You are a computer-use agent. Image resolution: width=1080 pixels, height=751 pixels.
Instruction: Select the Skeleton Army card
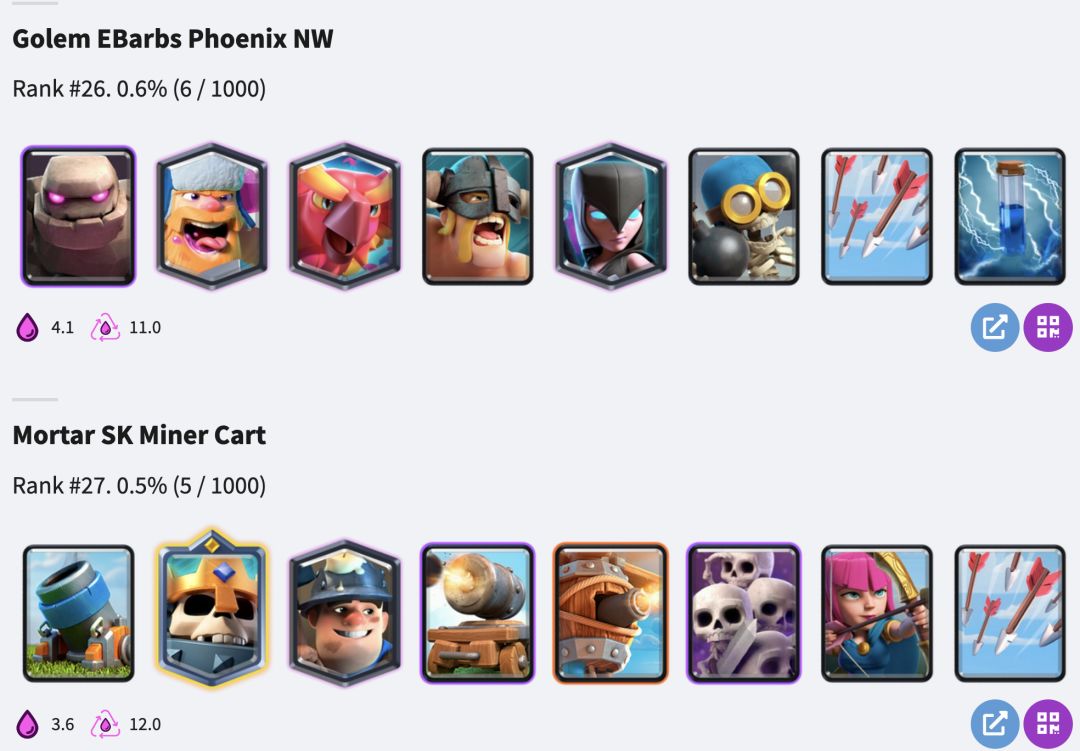(744, 613)
